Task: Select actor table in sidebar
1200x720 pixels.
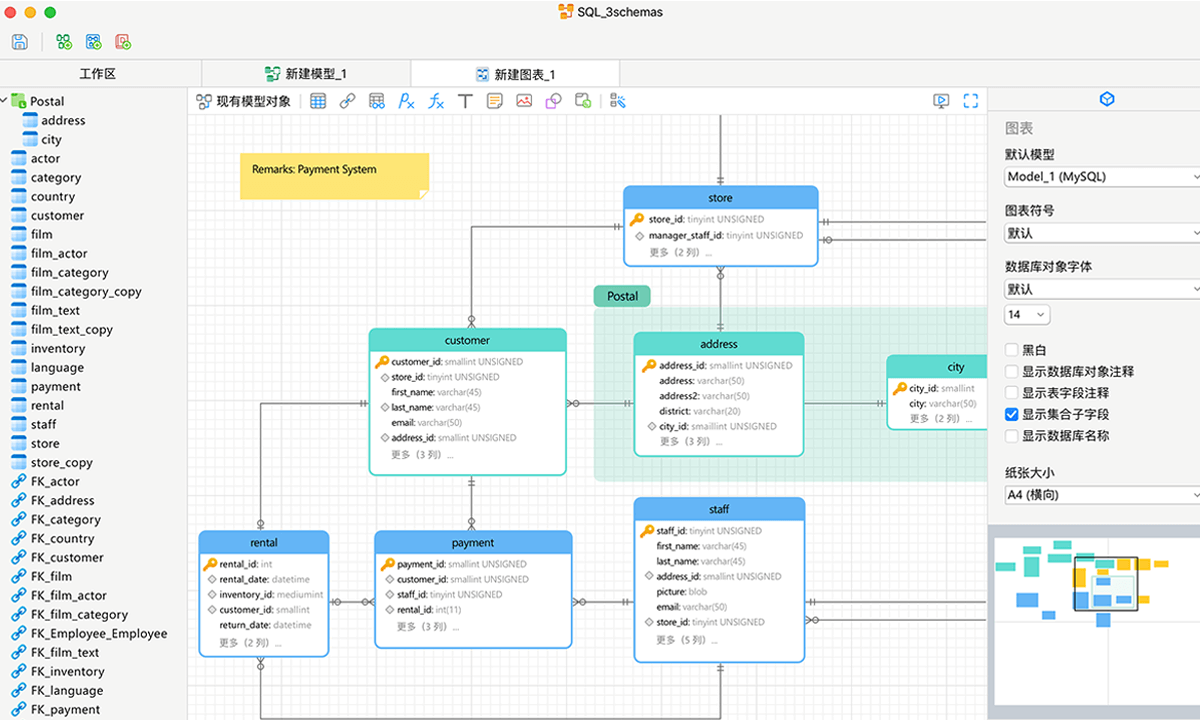Action: [x=45, y=158]
